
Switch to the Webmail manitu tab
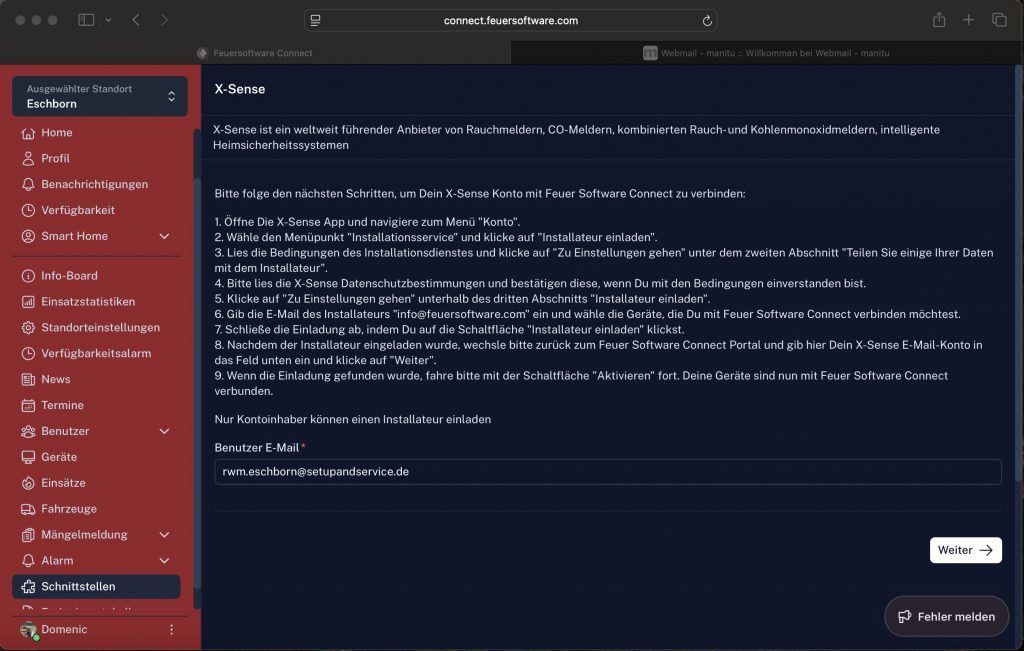[x=766, y=53]
